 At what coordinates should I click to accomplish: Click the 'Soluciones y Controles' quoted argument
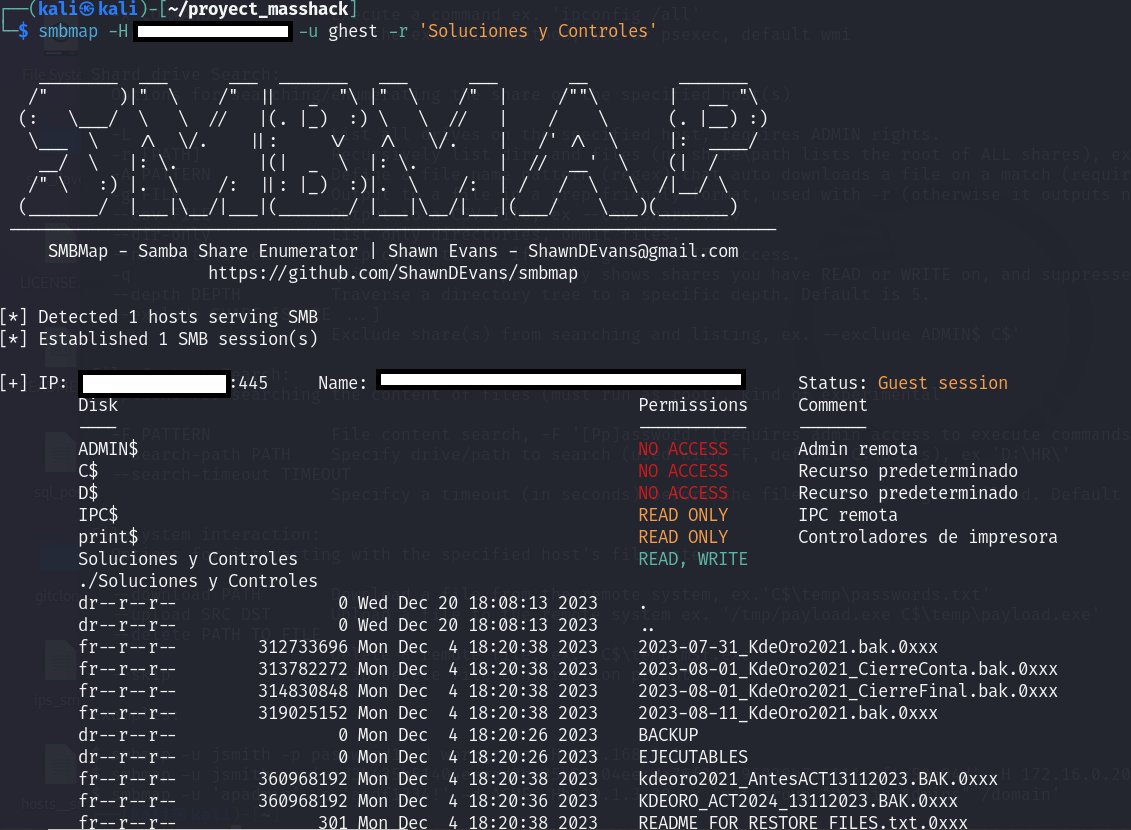(537, 31)
